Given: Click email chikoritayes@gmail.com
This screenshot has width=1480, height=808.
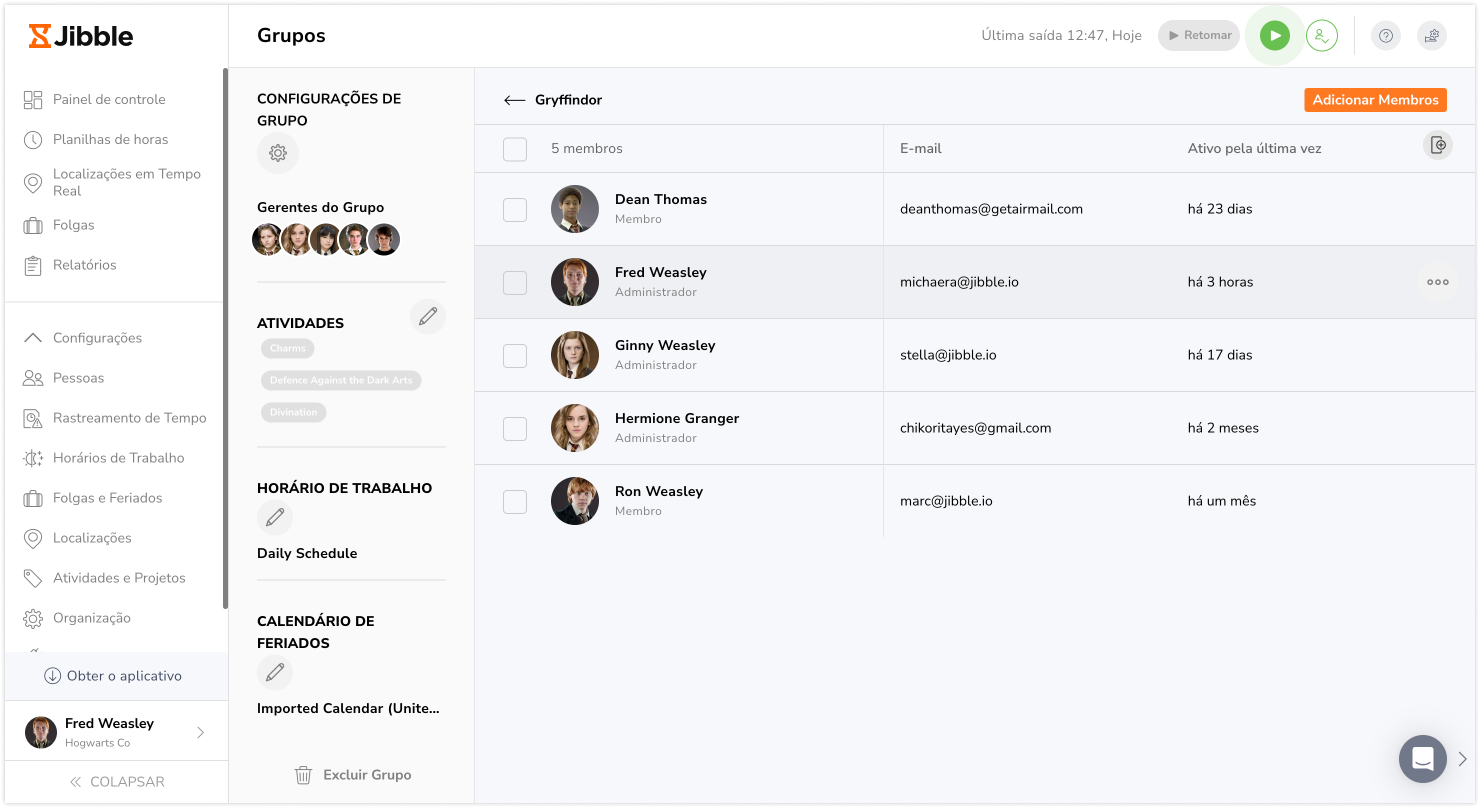Looking at the screenshot, I should 975,428.
